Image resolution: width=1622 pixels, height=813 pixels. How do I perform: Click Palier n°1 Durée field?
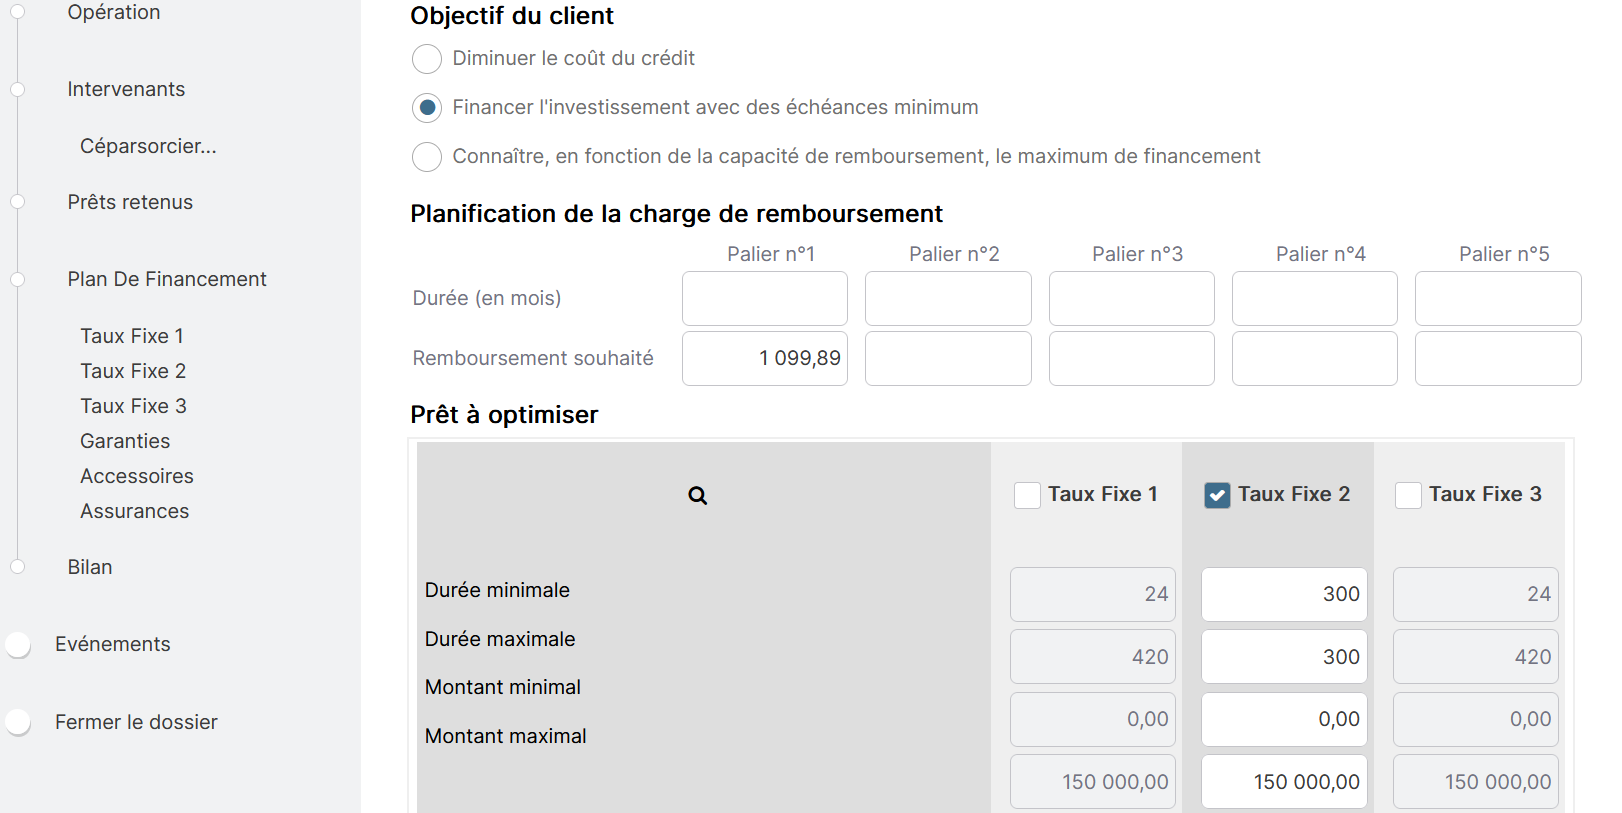(764, 298)
